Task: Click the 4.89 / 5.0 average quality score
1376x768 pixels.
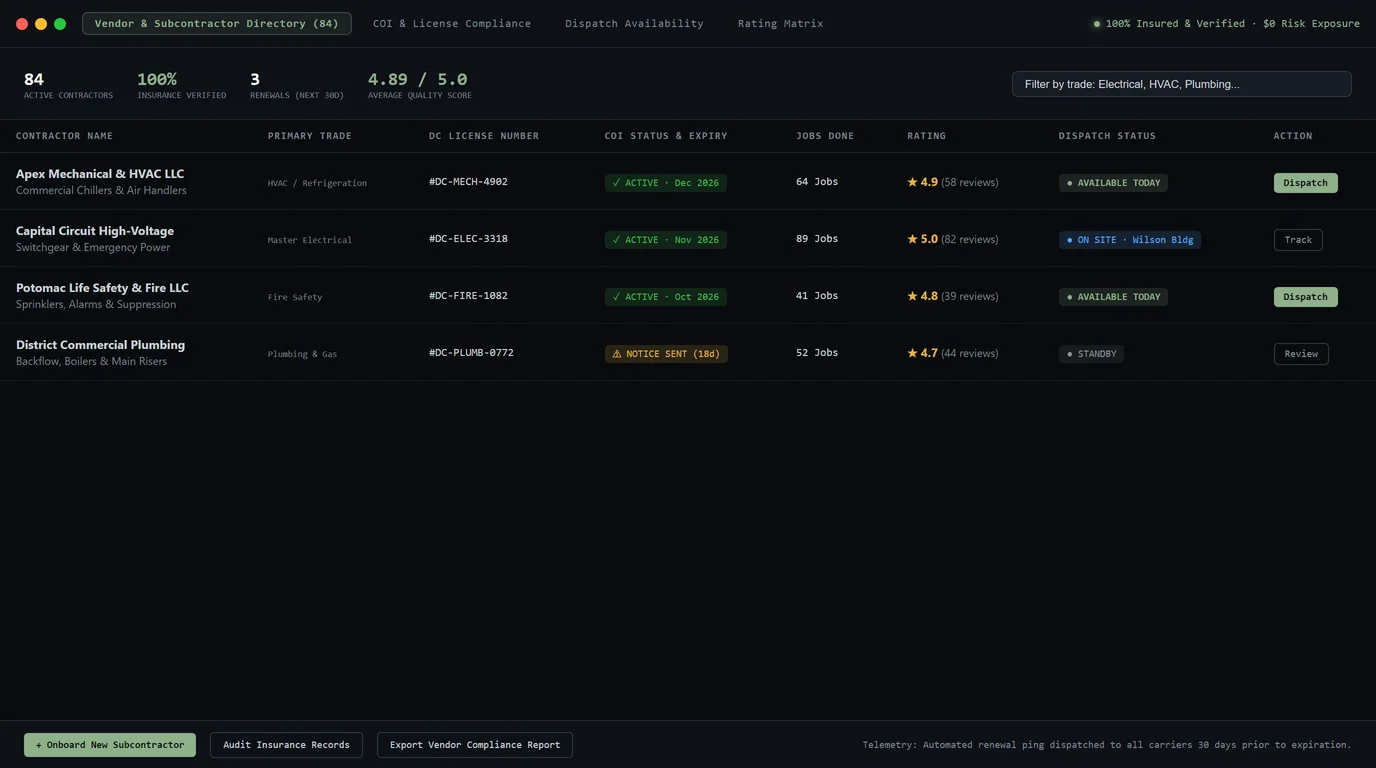Action: [420, 85]
